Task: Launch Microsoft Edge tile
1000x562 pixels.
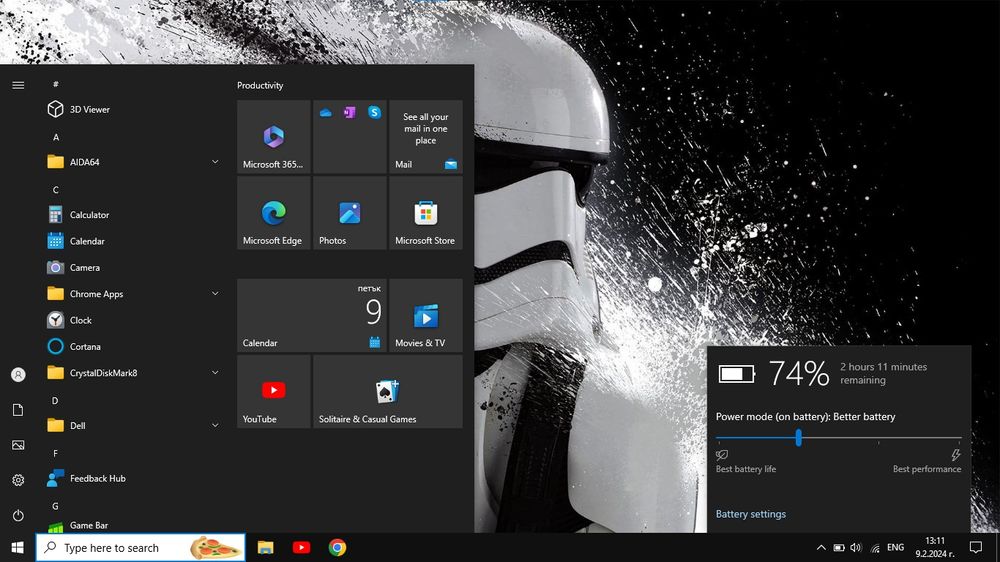Action: pyautogui.click(x=274, y=213)
